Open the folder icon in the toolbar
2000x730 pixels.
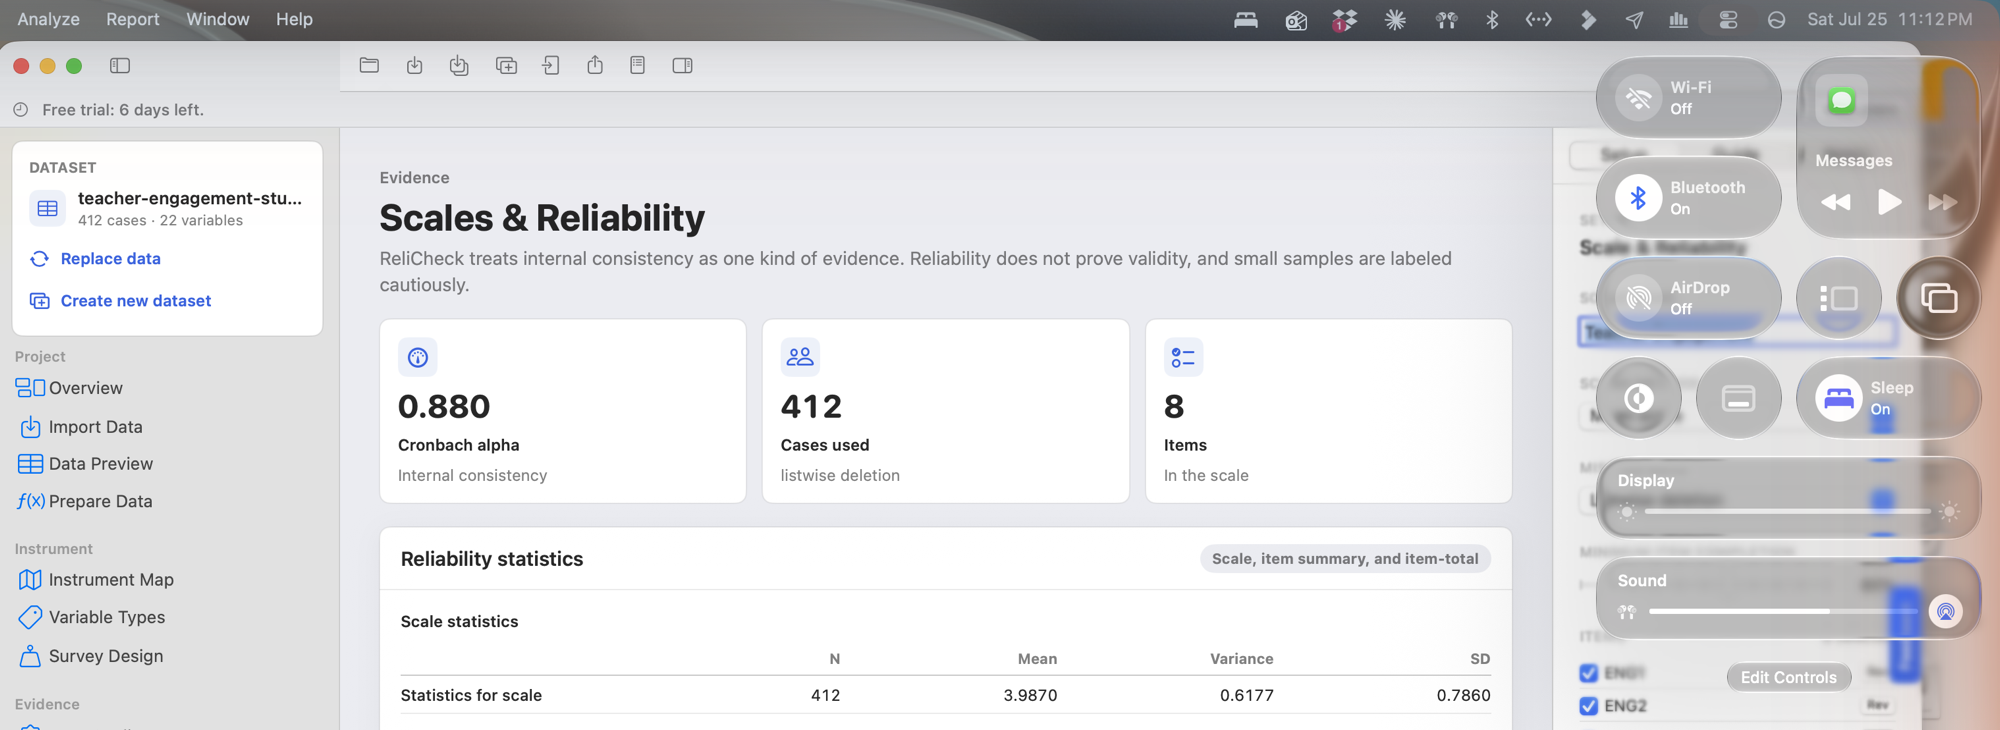369,65
